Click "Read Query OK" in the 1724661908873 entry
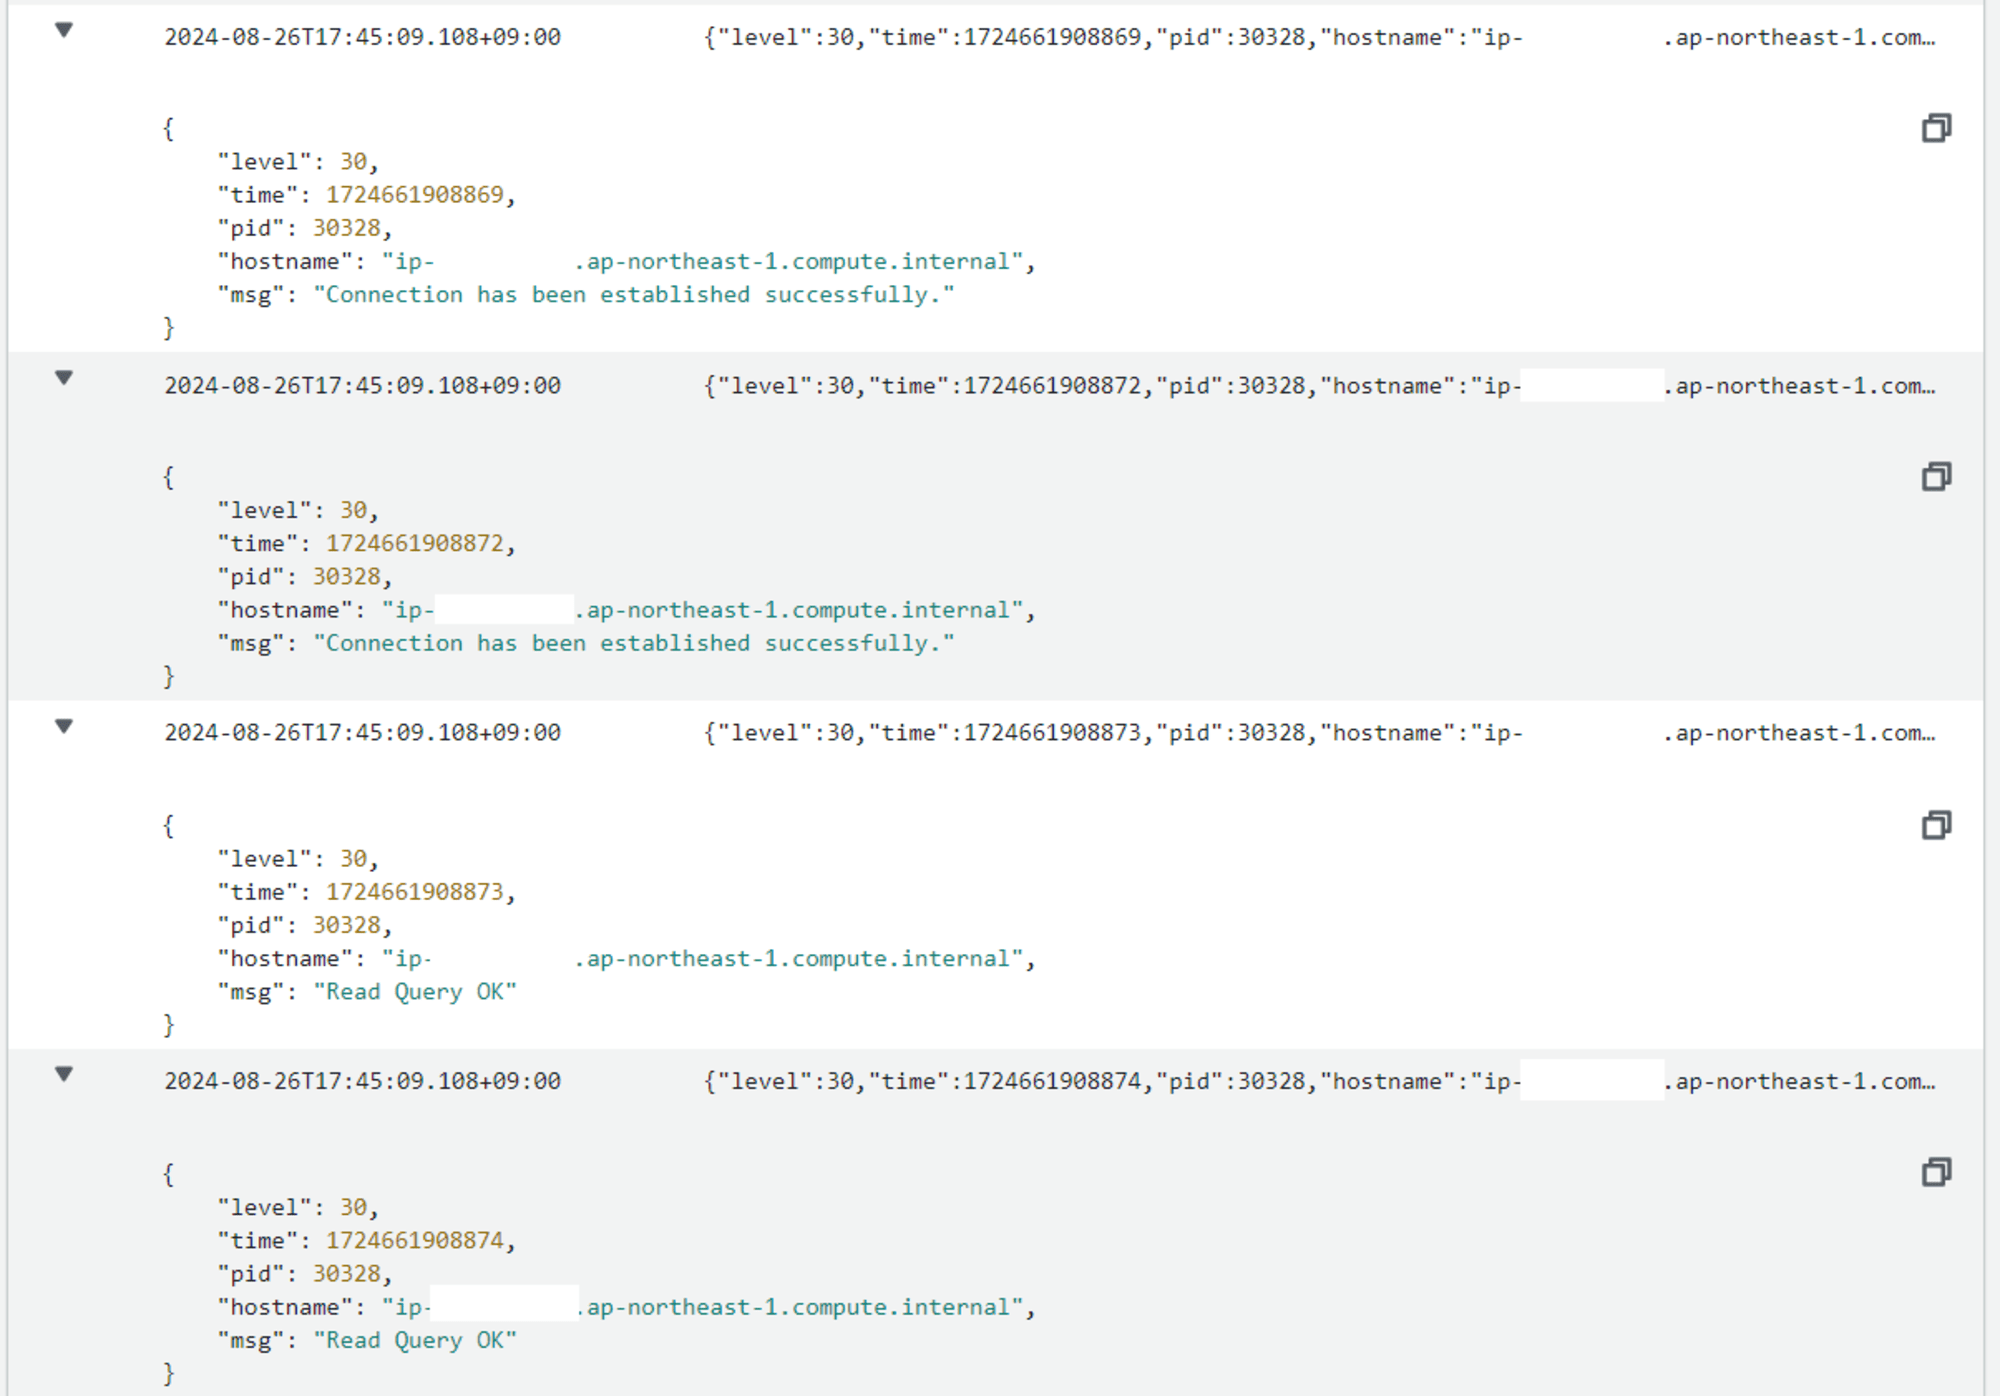This screenshot has height=1396, width=2000. click(x=415, y=992)
